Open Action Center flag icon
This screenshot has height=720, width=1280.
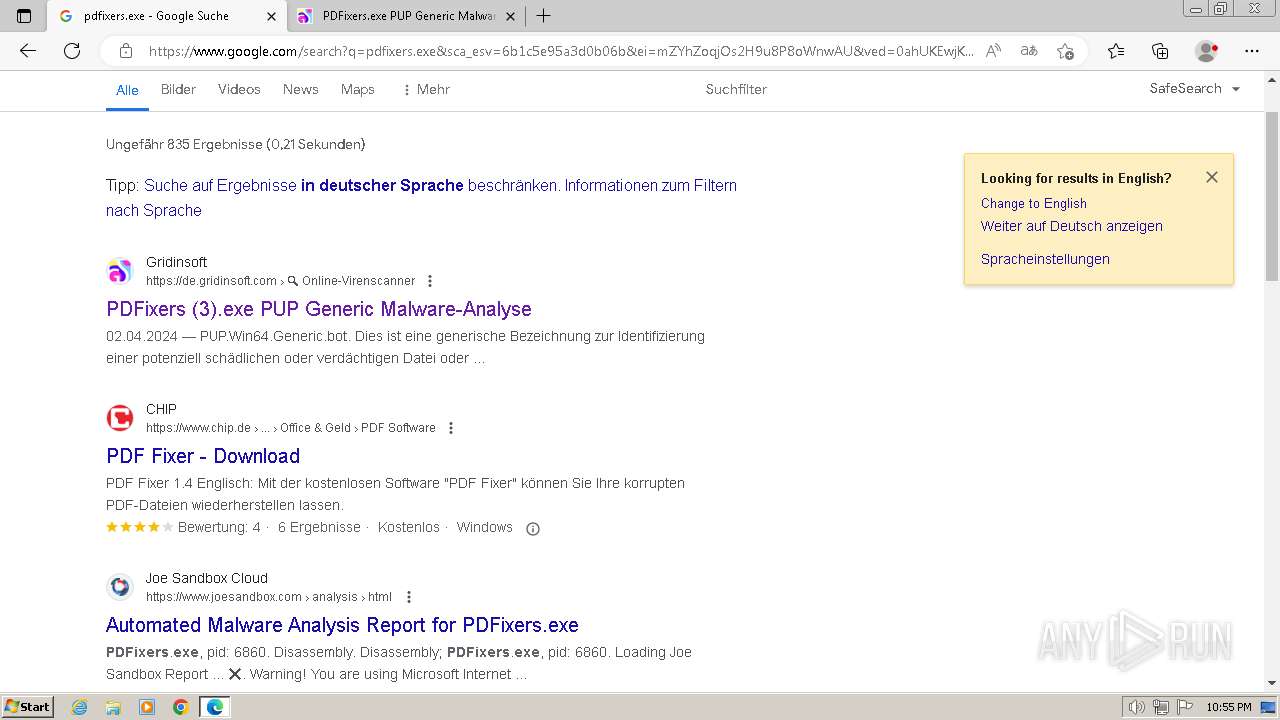pyautogui.click(x=1184, y=707)
